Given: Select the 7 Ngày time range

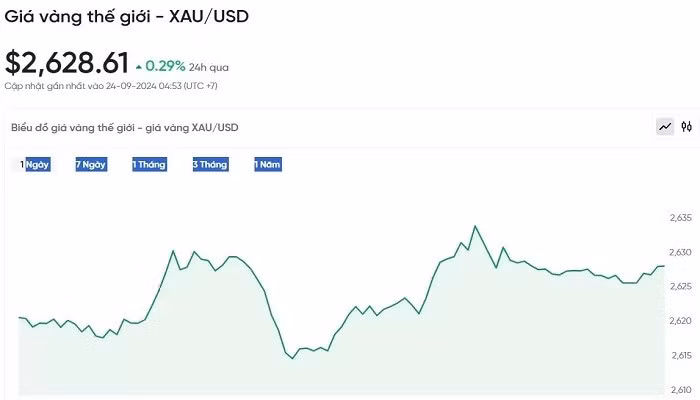Looking at the screenshot, I should coord(91,164).
